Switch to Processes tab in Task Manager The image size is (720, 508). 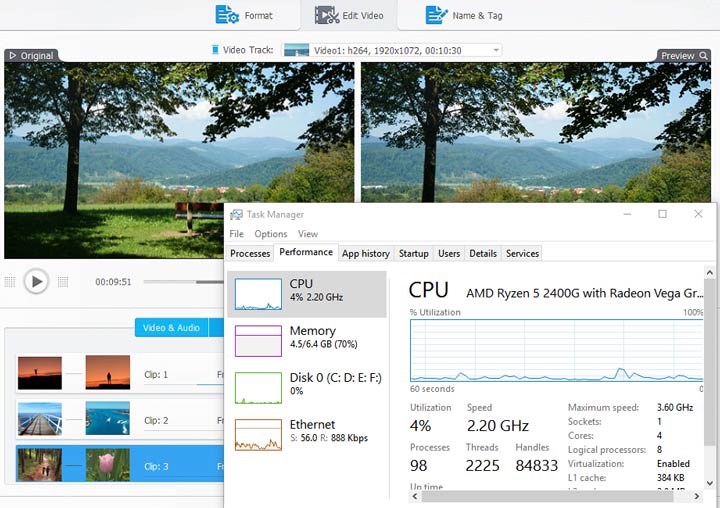point(250,253)
